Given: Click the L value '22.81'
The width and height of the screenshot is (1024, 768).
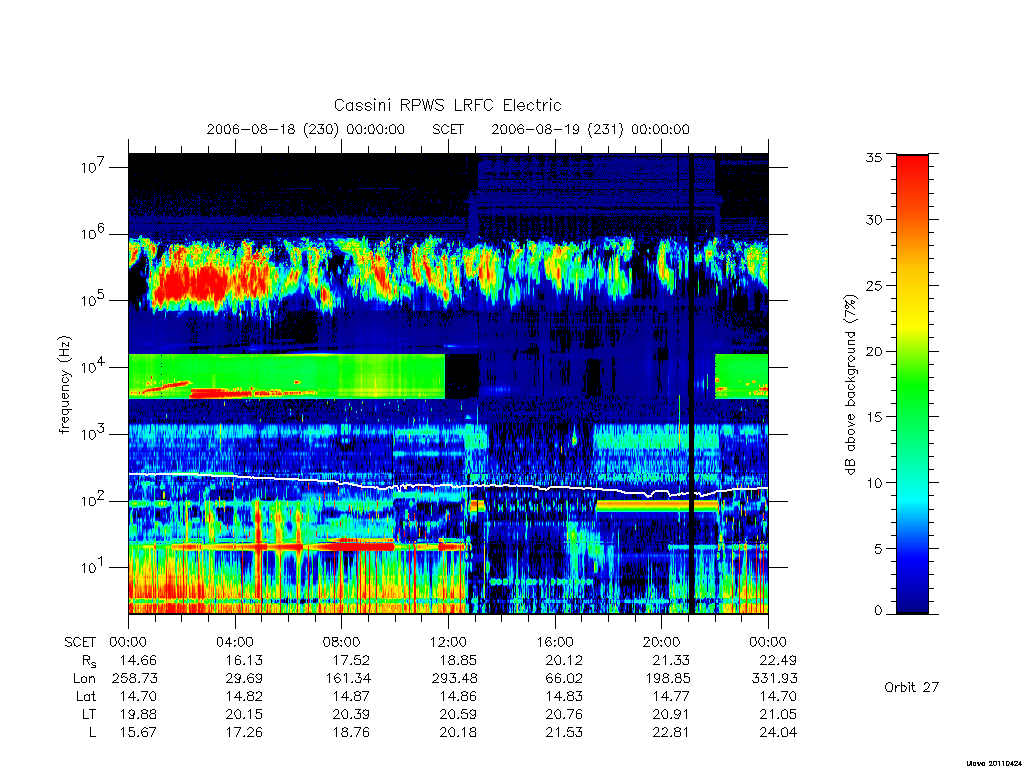Looking at the screenshot, I should (x=671, y=733).
